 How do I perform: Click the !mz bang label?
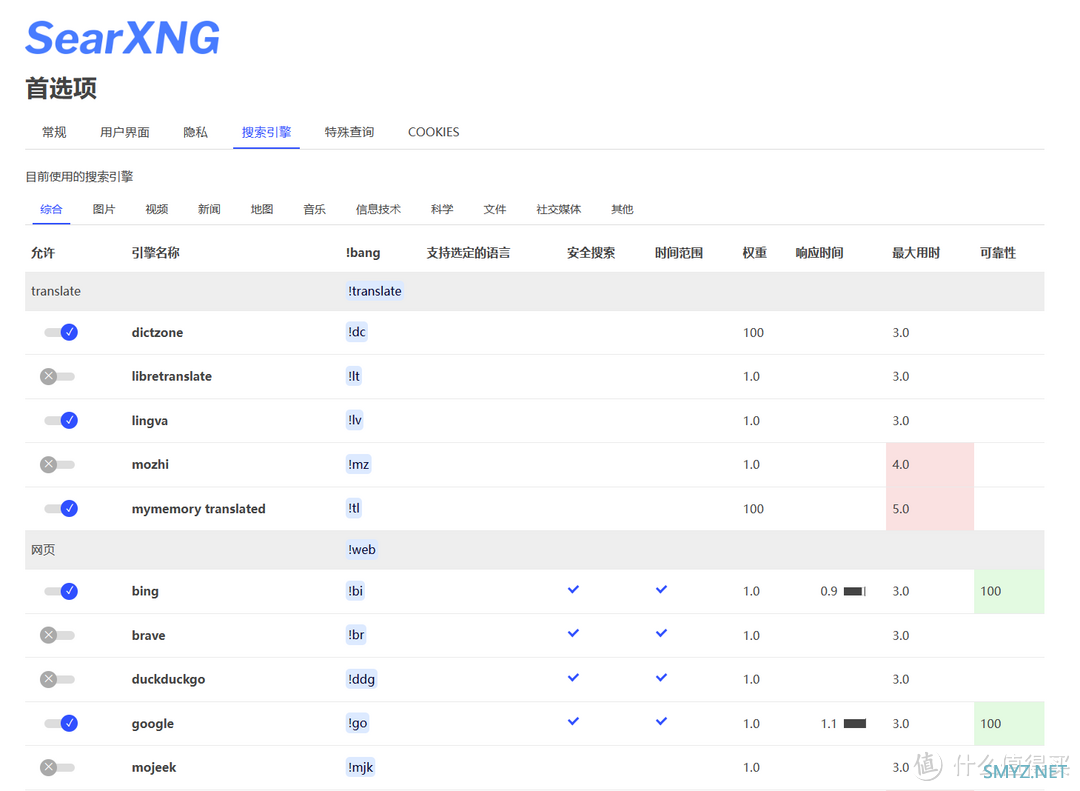[359, 464]
